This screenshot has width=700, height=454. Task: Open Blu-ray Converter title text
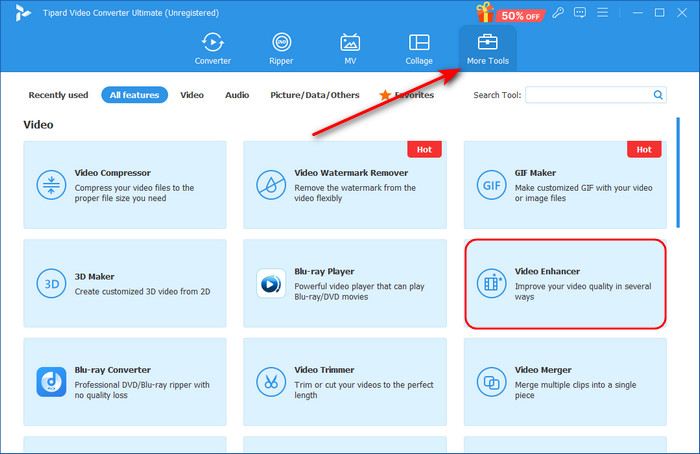tap(112, 370)
